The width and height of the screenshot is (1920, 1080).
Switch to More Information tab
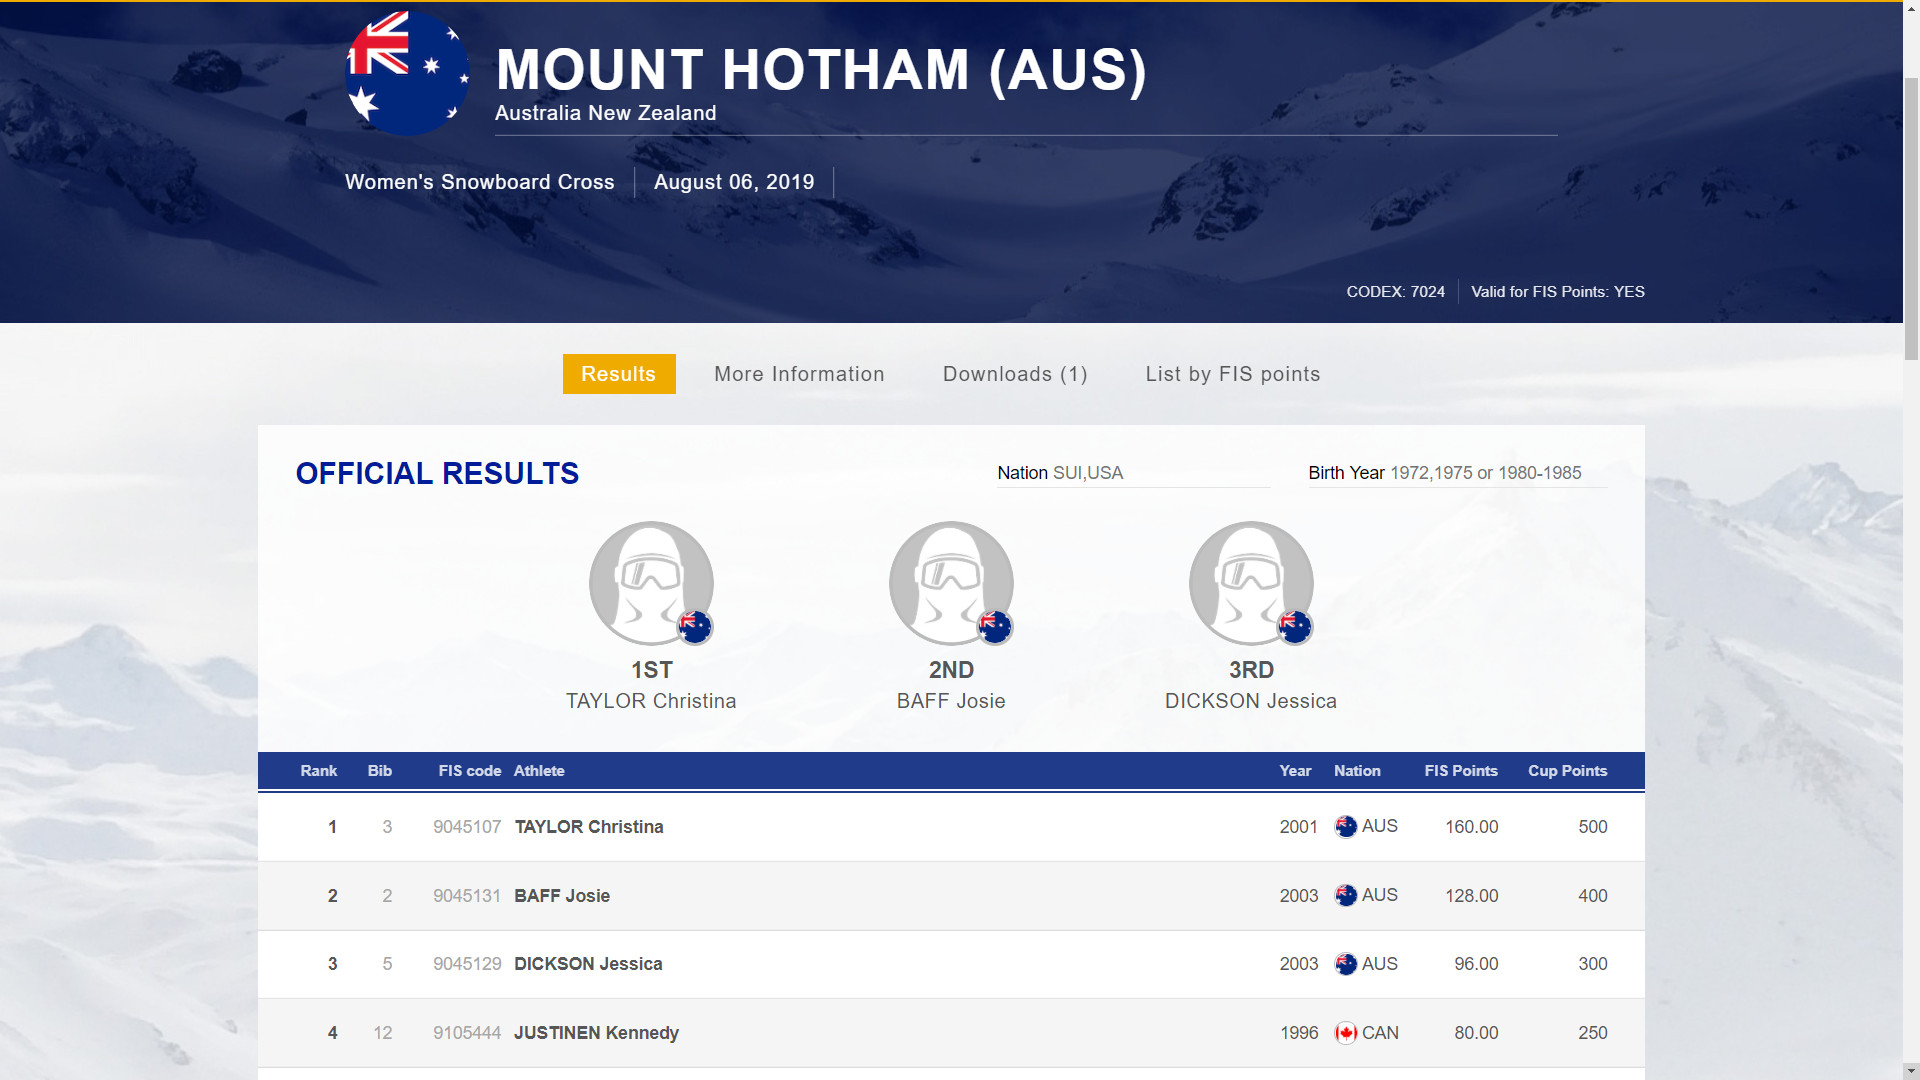(x=799, y=374)
